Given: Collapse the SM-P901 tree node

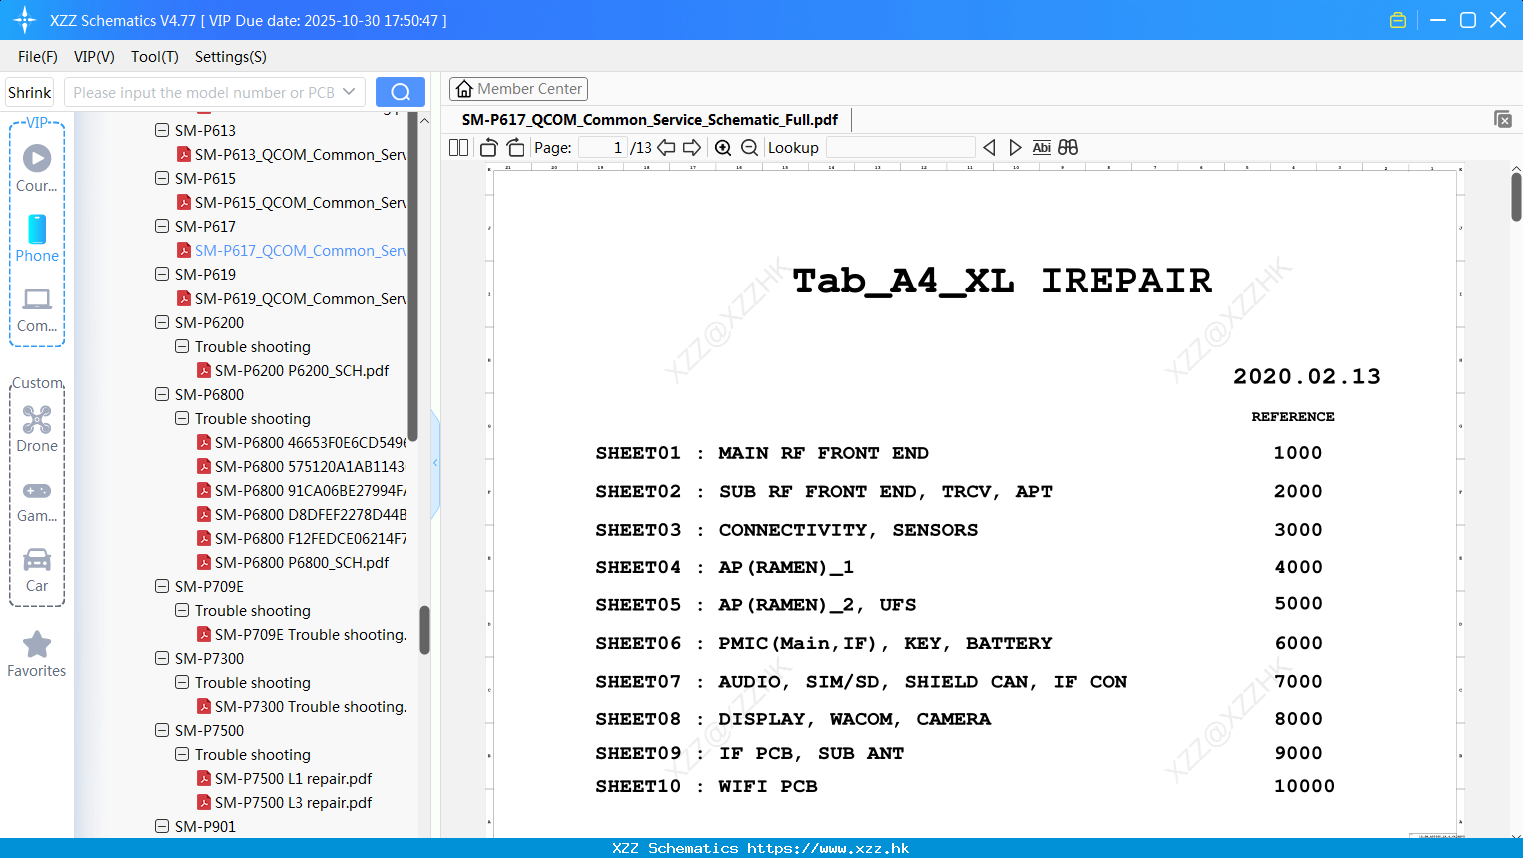Looking at the screenshot, I should click(162, 826).
